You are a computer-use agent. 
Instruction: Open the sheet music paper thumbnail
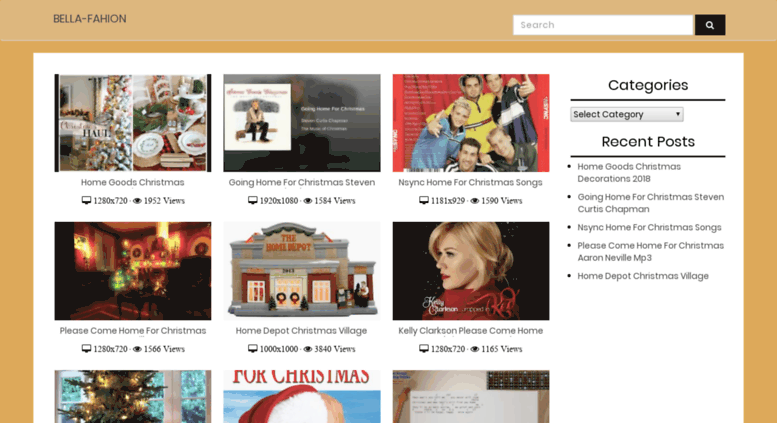pos(471,396)
